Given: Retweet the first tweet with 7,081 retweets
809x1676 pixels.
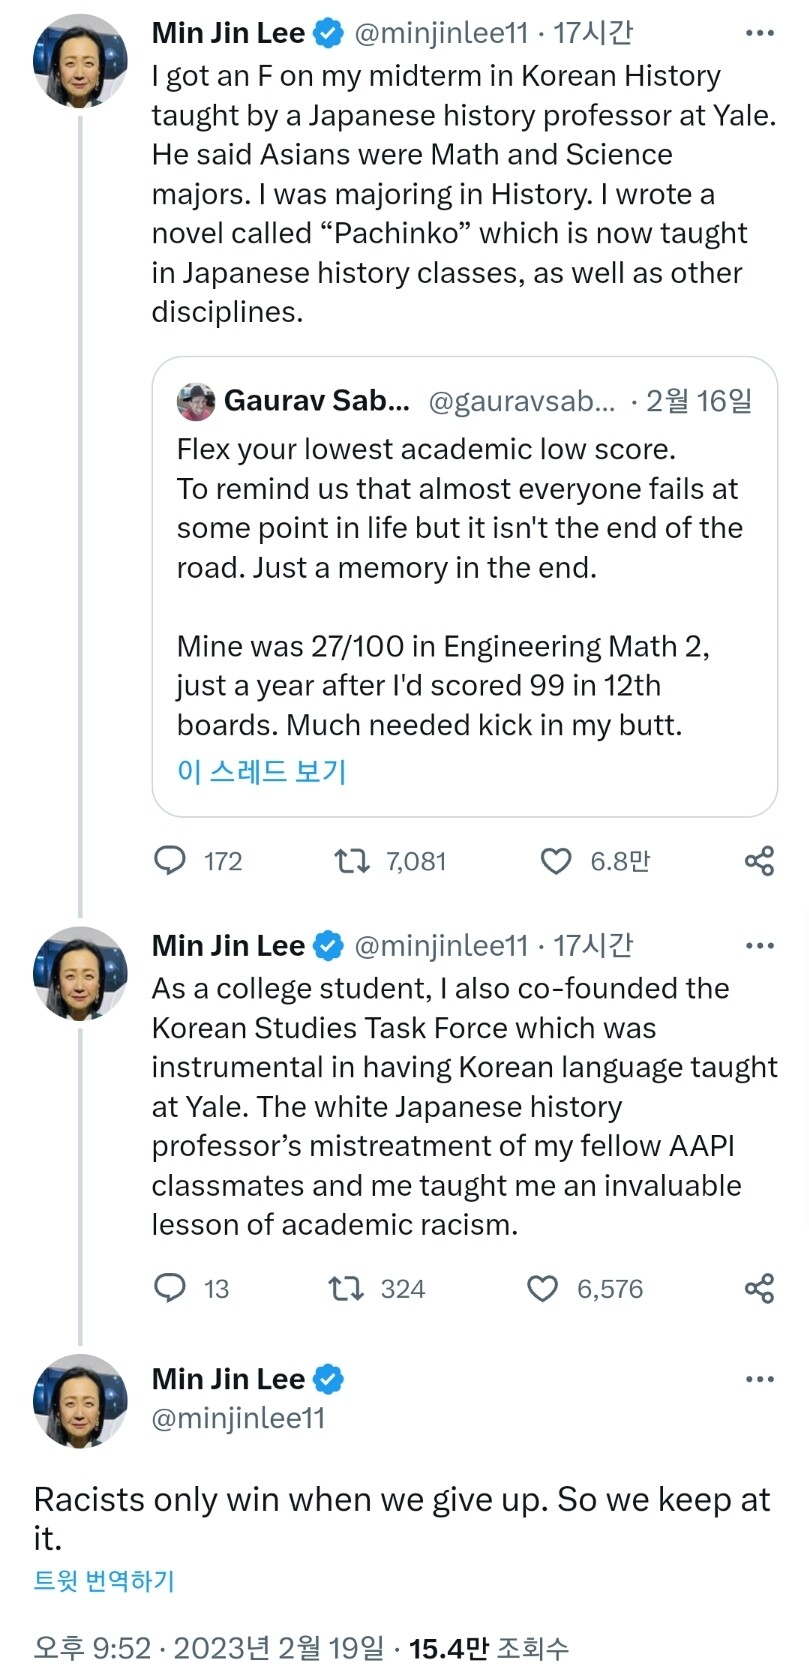Looking at the screenshot, I should click(352, 861).
